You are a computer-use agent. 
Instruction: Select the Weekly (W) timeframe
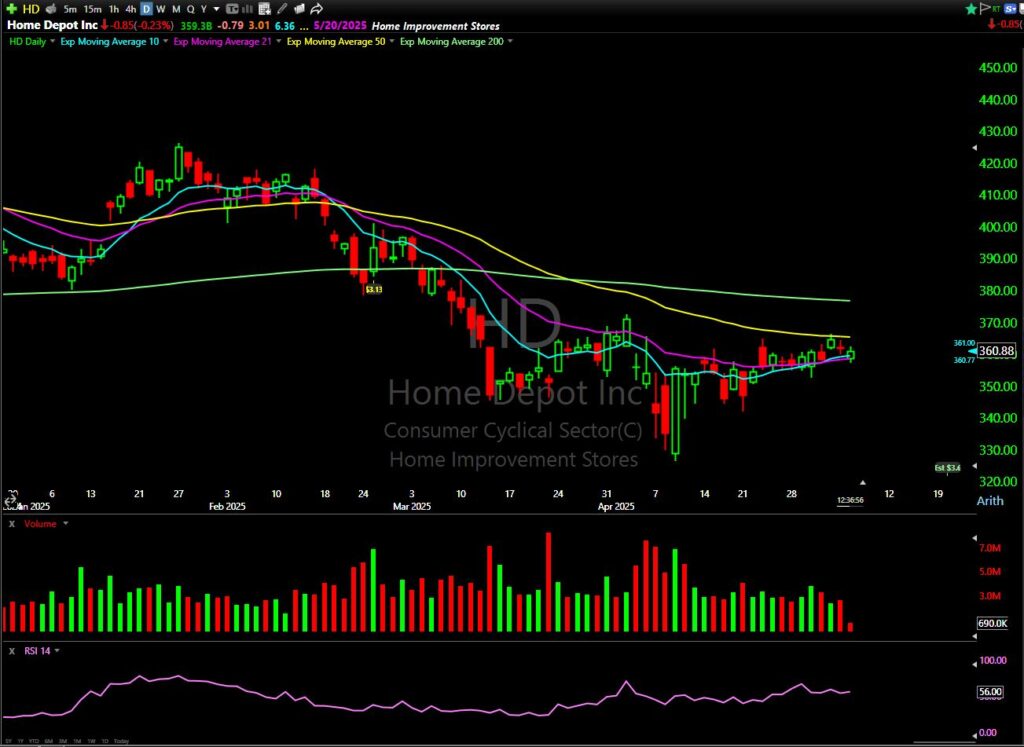(161, 9)
